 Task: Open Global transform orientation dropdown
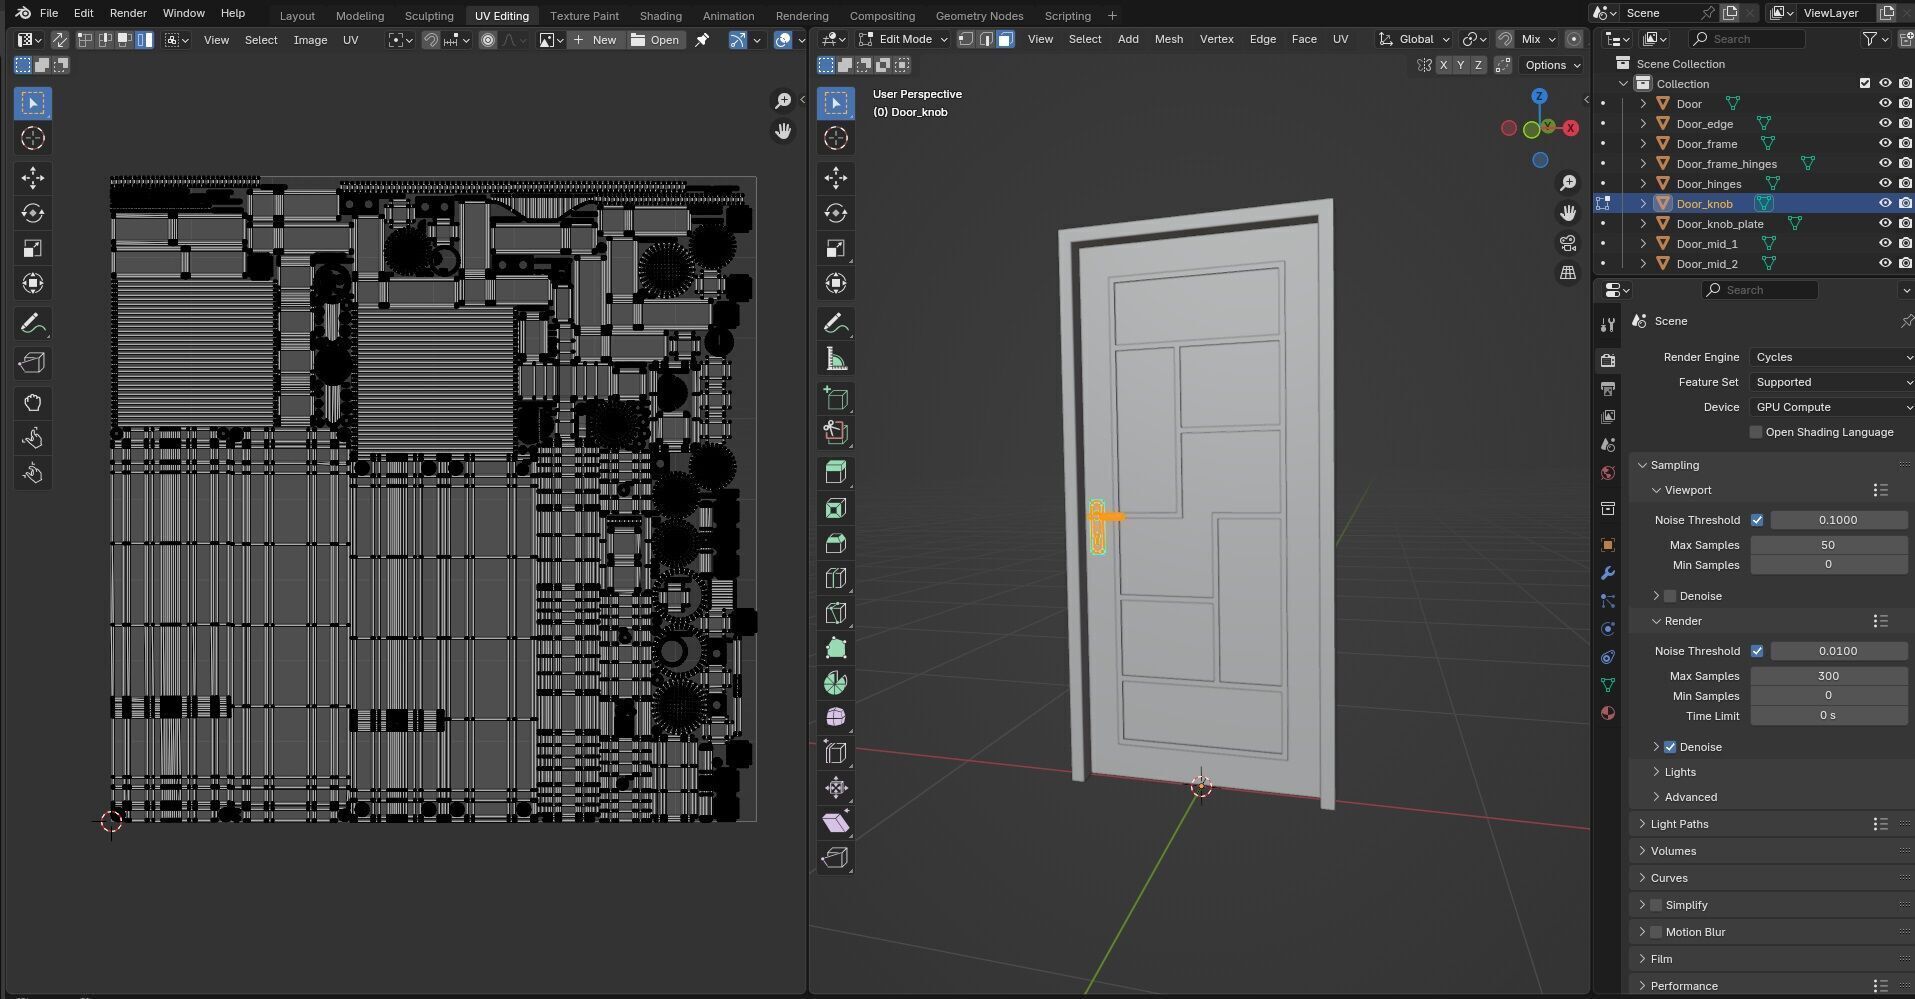click(x=1415, y=39)
